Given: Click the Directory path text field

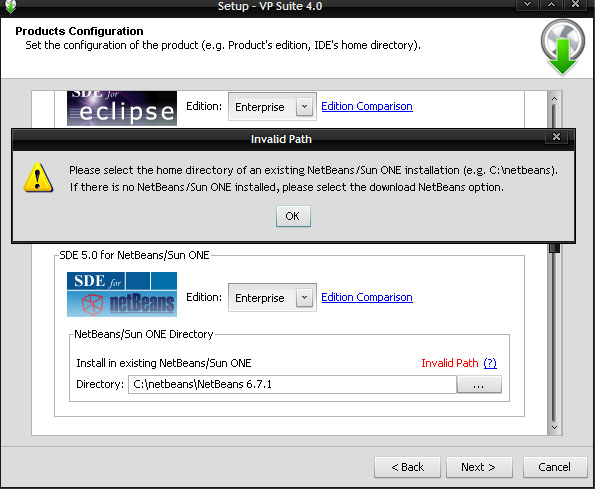Looking at the screenshot, I should tap(292, 384).
